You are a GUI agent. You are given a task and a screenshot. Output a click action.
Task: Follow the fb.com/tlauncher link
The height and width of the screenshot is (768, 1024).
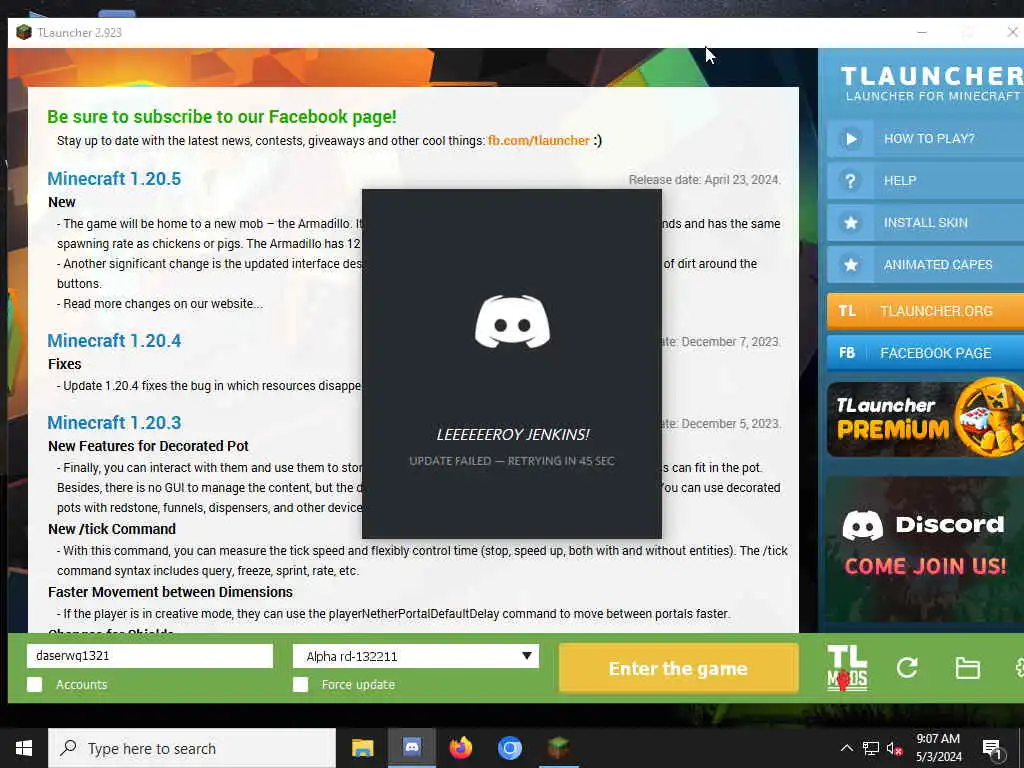[539, 140]
